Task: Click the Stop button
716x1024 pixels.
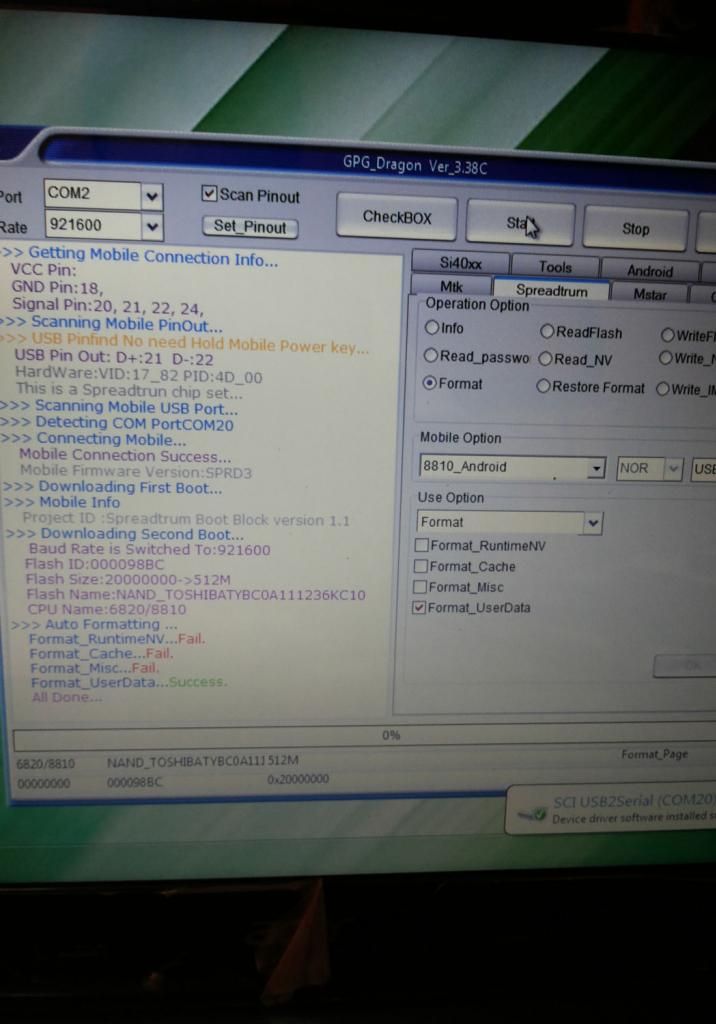Action: tap(635, 229)
